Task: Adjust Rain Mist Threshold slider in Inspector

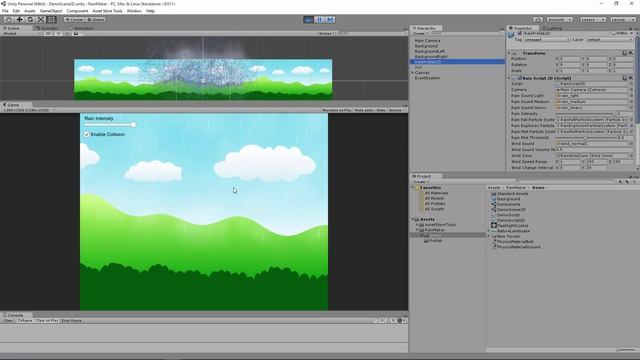Action: [585, 138]
